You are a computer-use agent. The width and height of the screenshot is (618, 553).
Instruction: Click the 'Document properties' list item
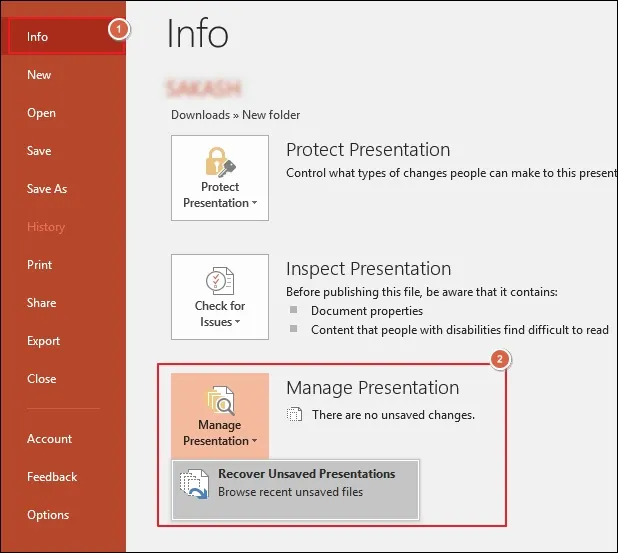367,311
